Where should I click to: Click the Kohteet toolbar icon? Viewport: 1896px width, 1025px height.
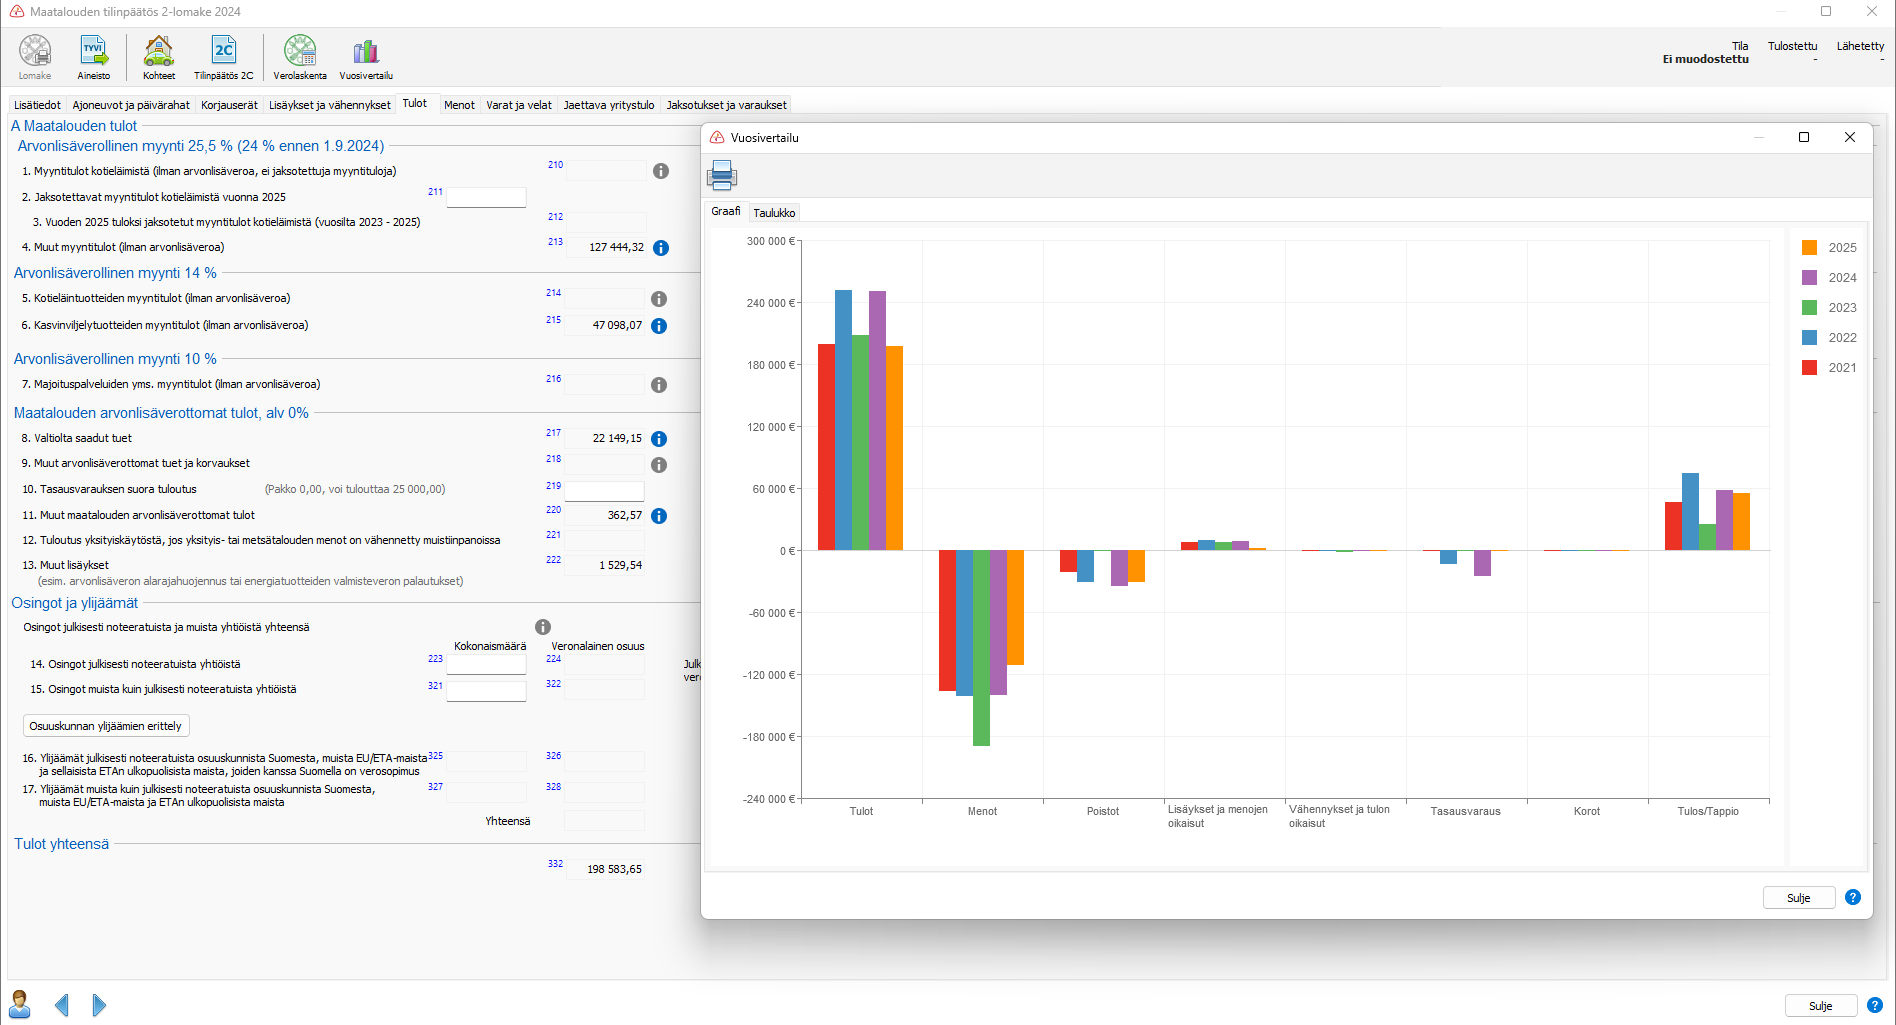click(x=159, y=56)
